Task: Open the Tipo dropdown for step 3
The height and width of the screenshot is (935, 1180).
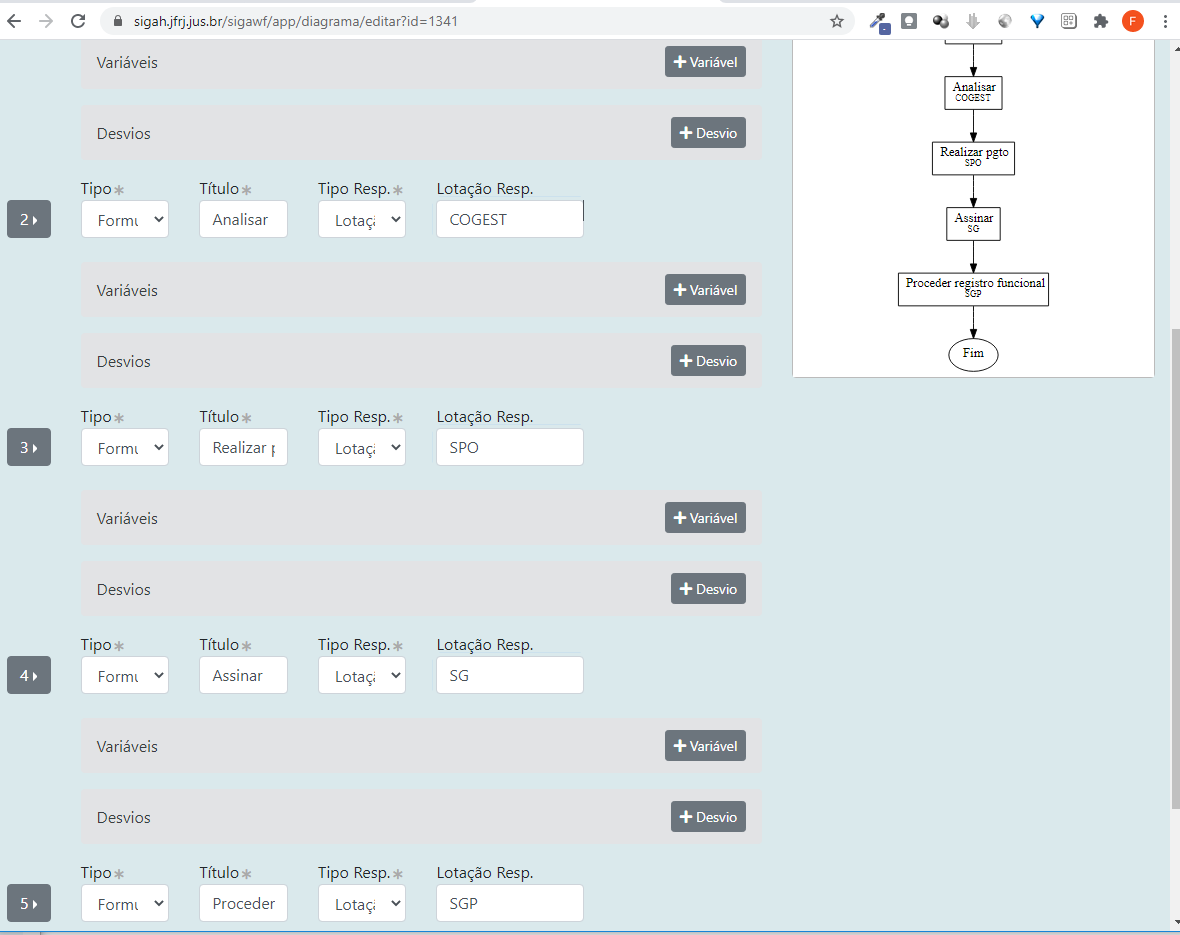Action: (125, 448)
